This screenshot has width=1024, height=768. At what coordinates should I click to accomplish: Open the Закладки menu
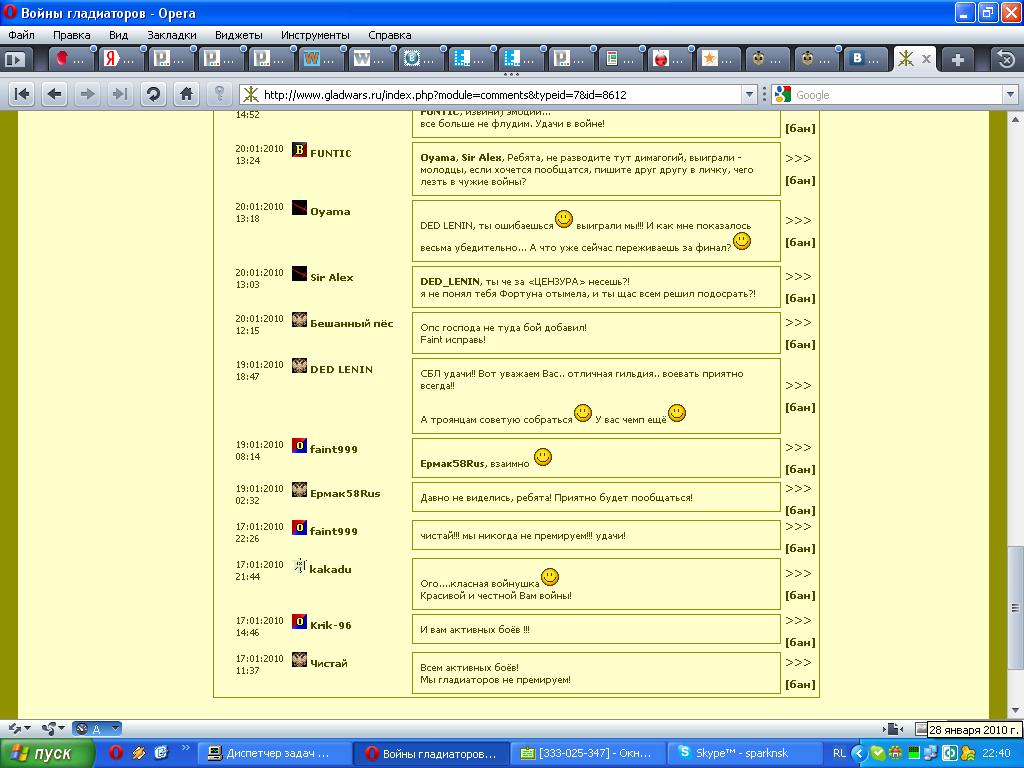171,35
